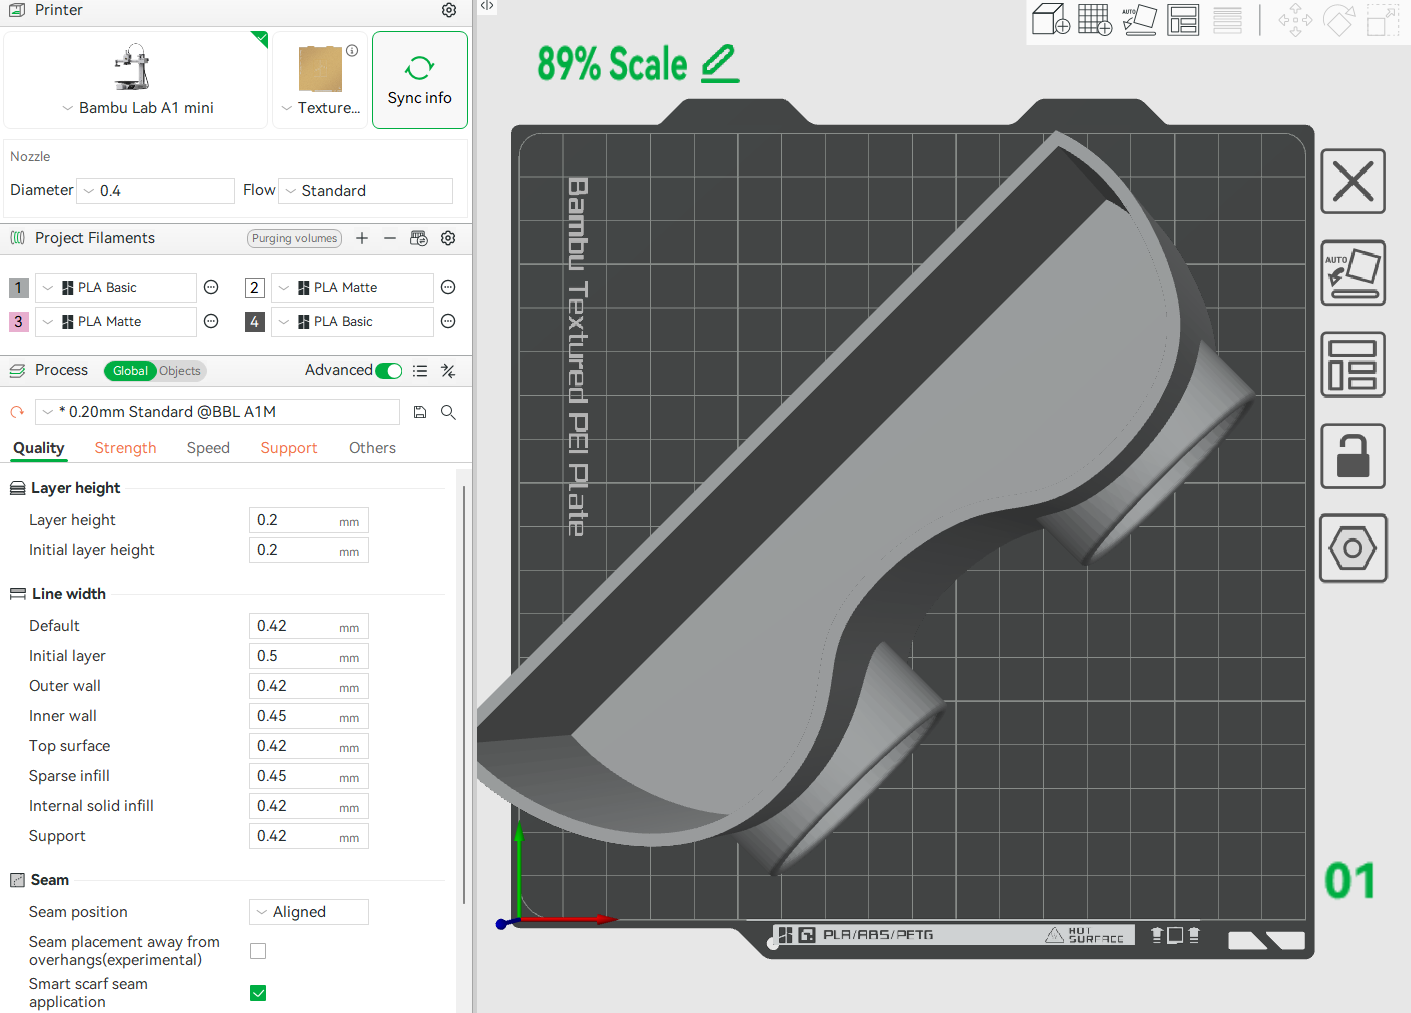The width and height of the screenshot is (1411, 1013).
Task: Click the Arrange all objects toolbar icon
Action: click(1183, 20)
